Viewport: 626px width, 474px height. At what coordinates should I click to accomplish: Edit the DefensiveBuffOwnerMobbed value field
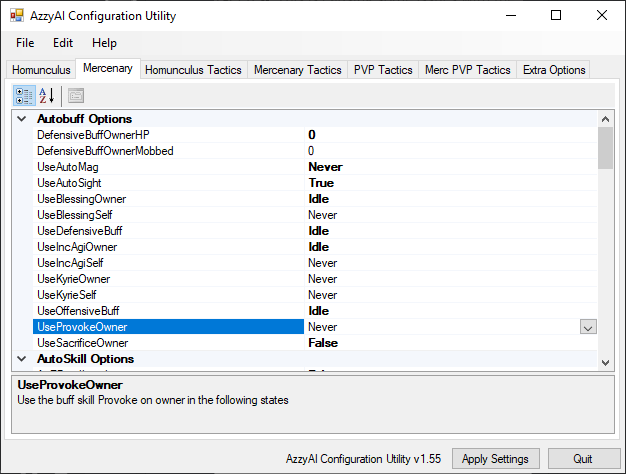pos(451,151)
